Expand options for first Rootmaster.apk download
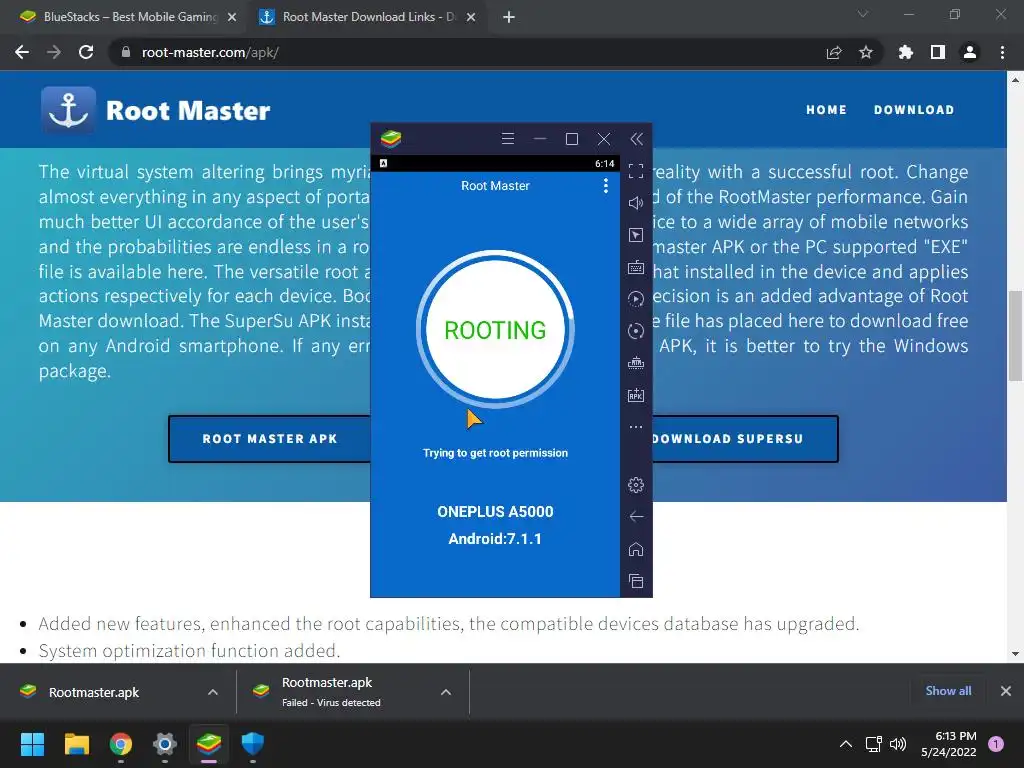The image size is (1024, 768). 213,692
